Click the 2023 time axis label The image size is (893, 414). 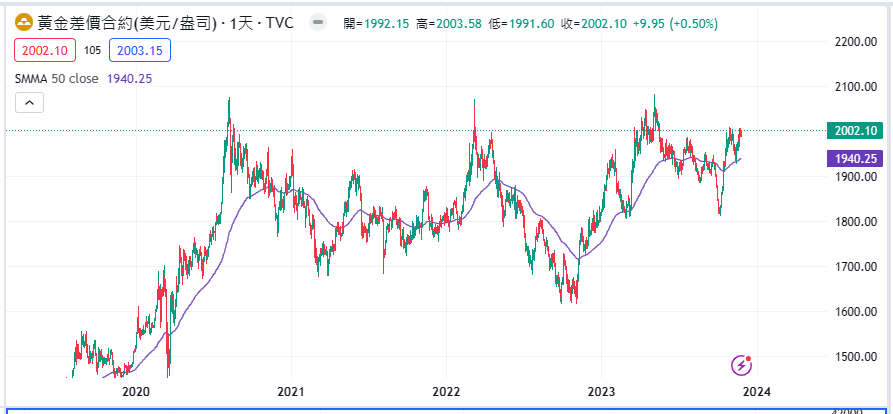[x=602, y=392]
